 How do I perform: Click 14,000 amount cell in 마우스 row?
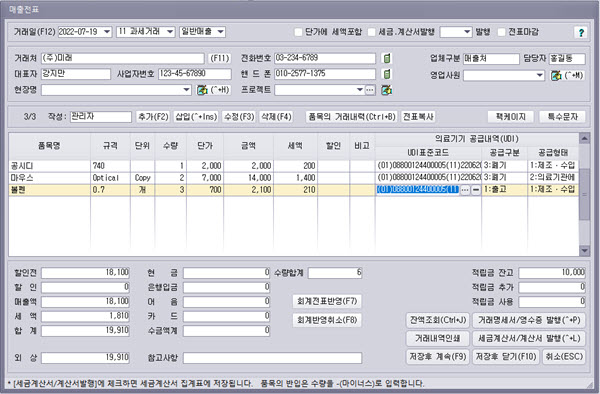248,178
